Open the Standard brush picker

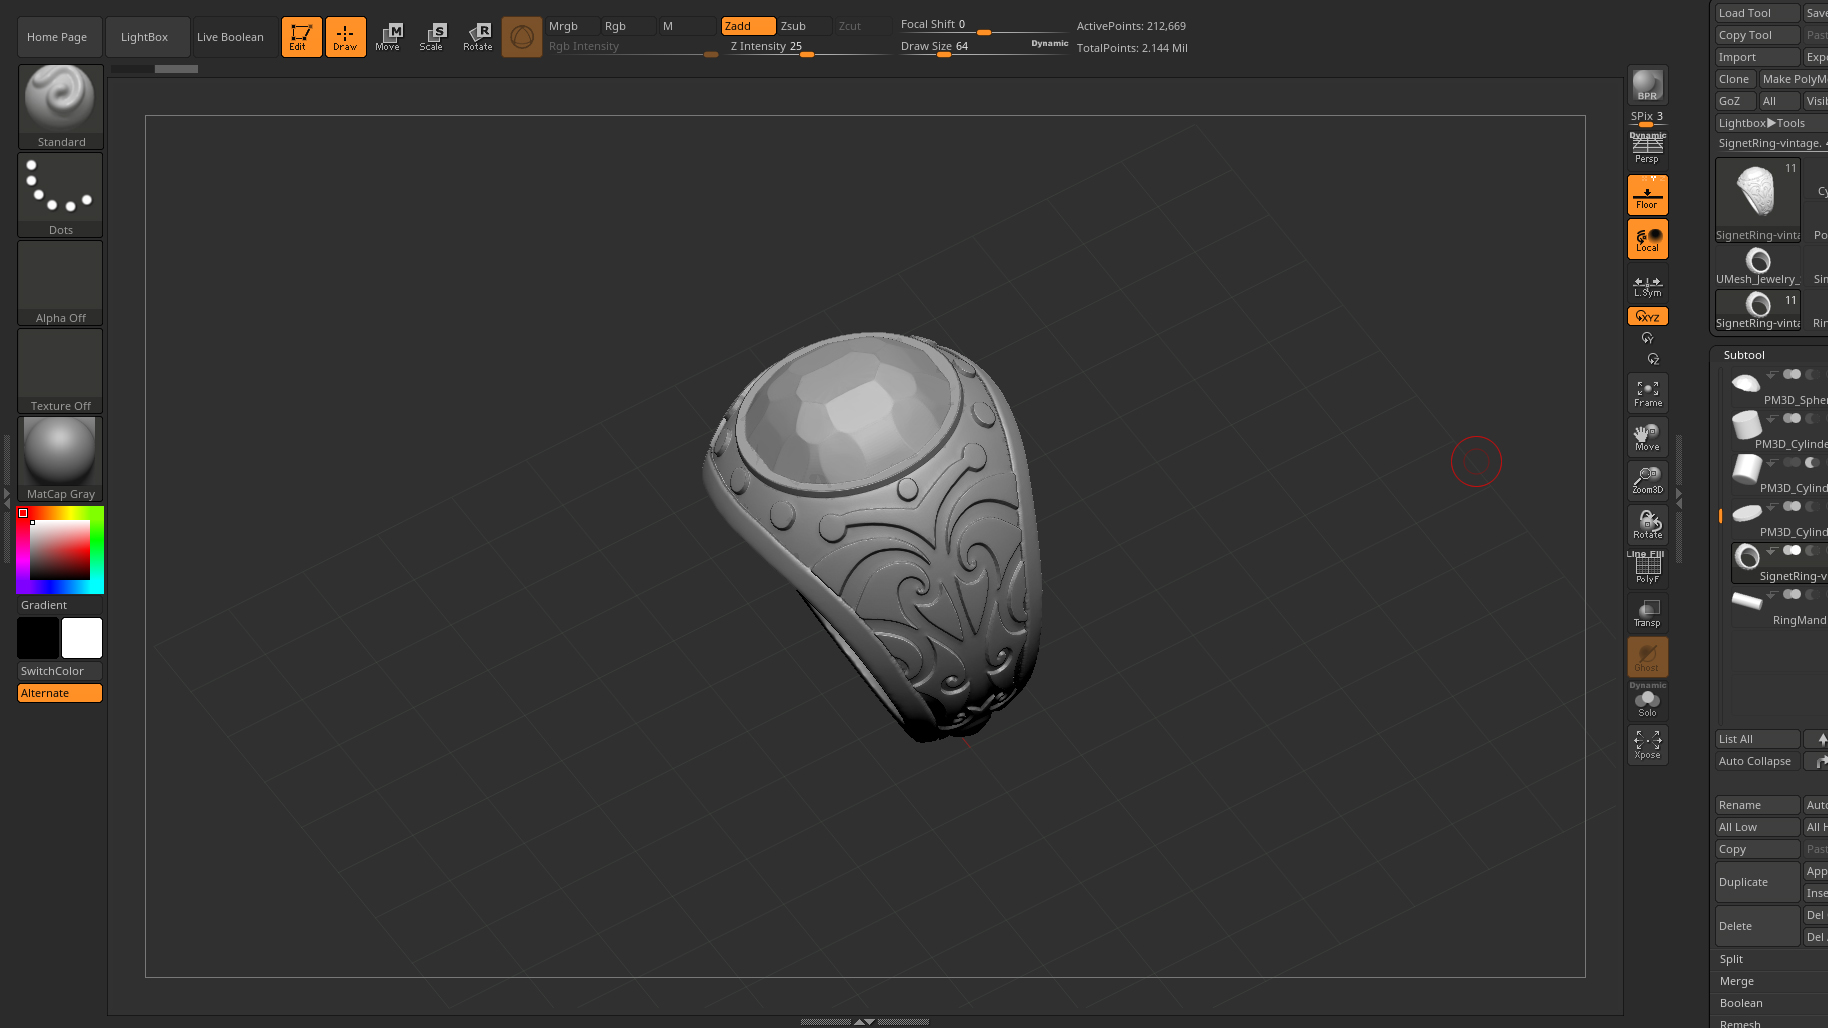coord(60,107)
